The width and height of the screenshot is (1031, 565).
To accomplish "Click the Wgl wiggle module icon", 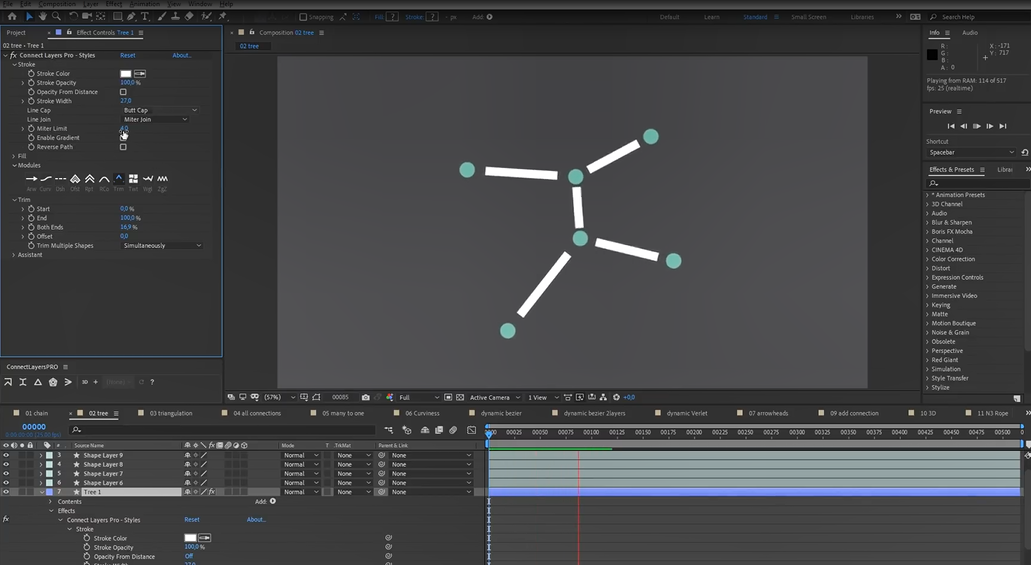I will [148, 179].
